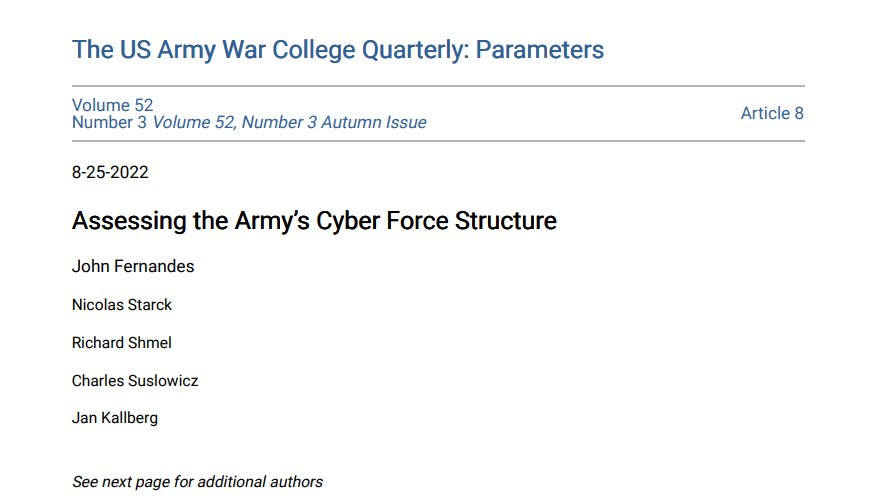The image size is (874, 496).
Task: Follow the italic Volume 52, Number 3 Autumn Issue link
Action: (289, 122)
